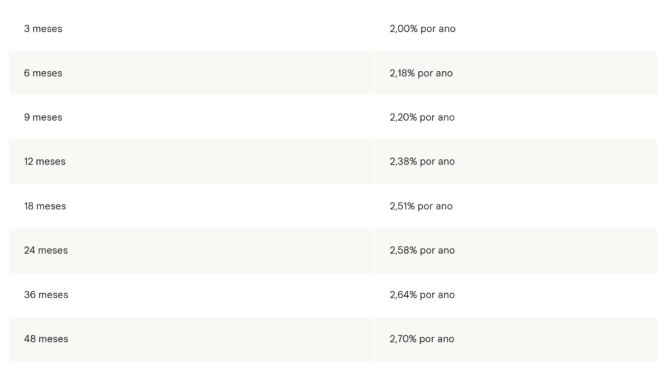
Task: Click the 2,64% por ano rate
Action: point(422,295)
